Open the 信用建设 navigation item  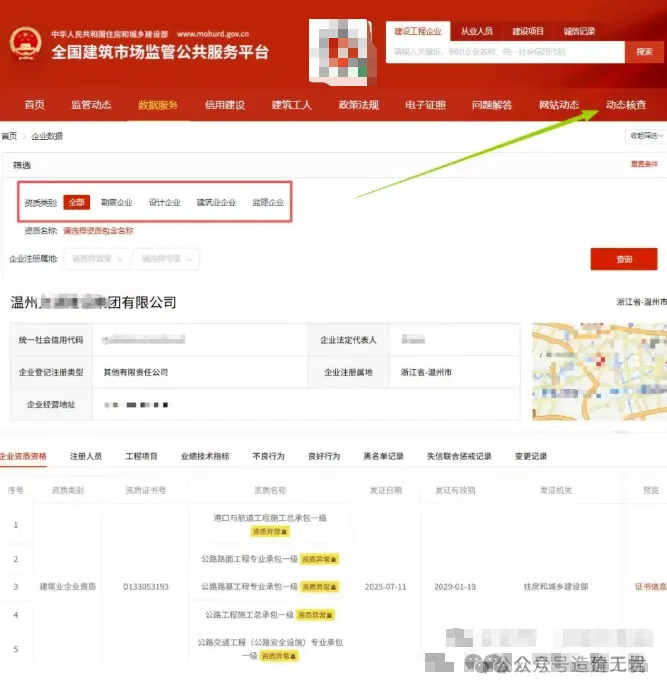[225, 105]
